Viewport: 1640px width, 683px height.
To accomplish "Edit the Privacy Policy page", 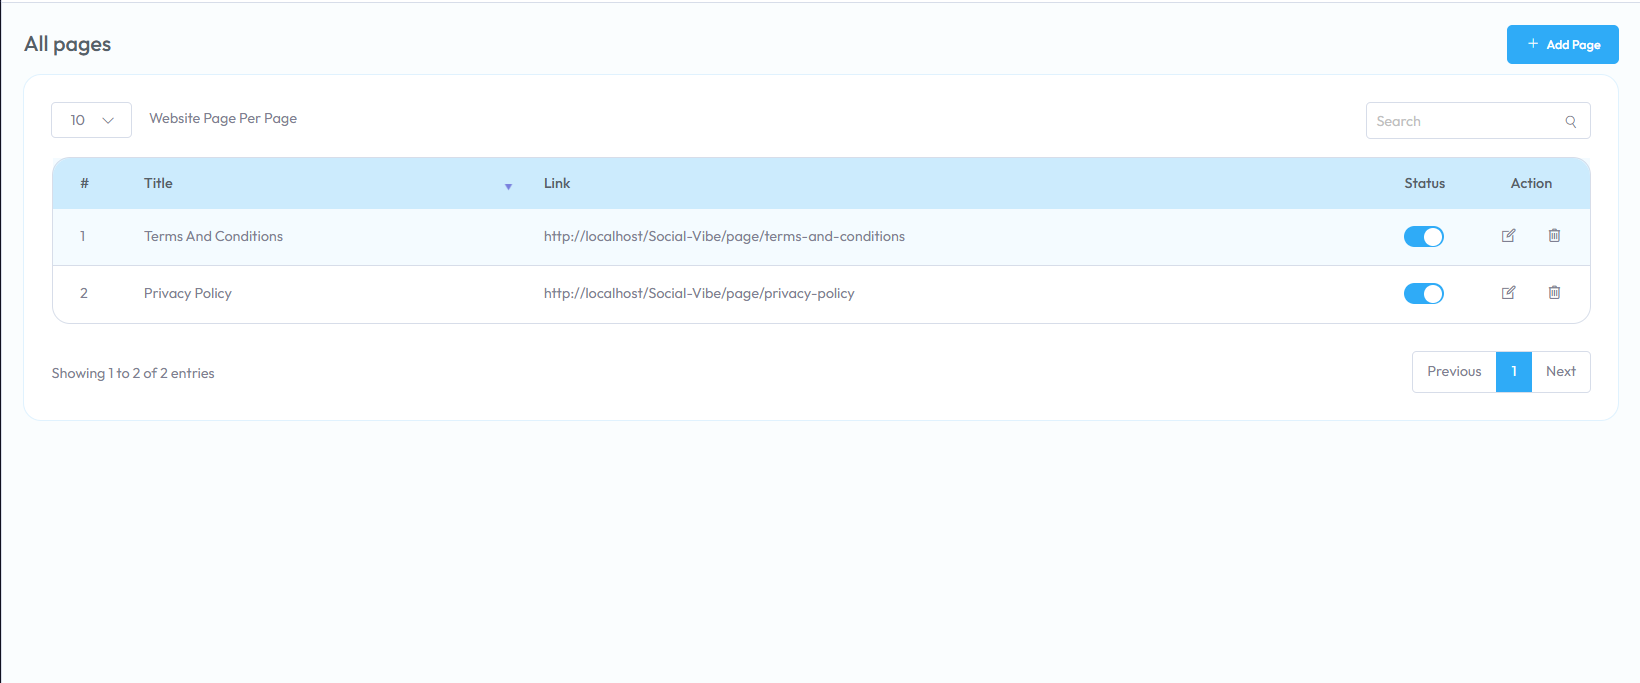I will (1508, 293).
